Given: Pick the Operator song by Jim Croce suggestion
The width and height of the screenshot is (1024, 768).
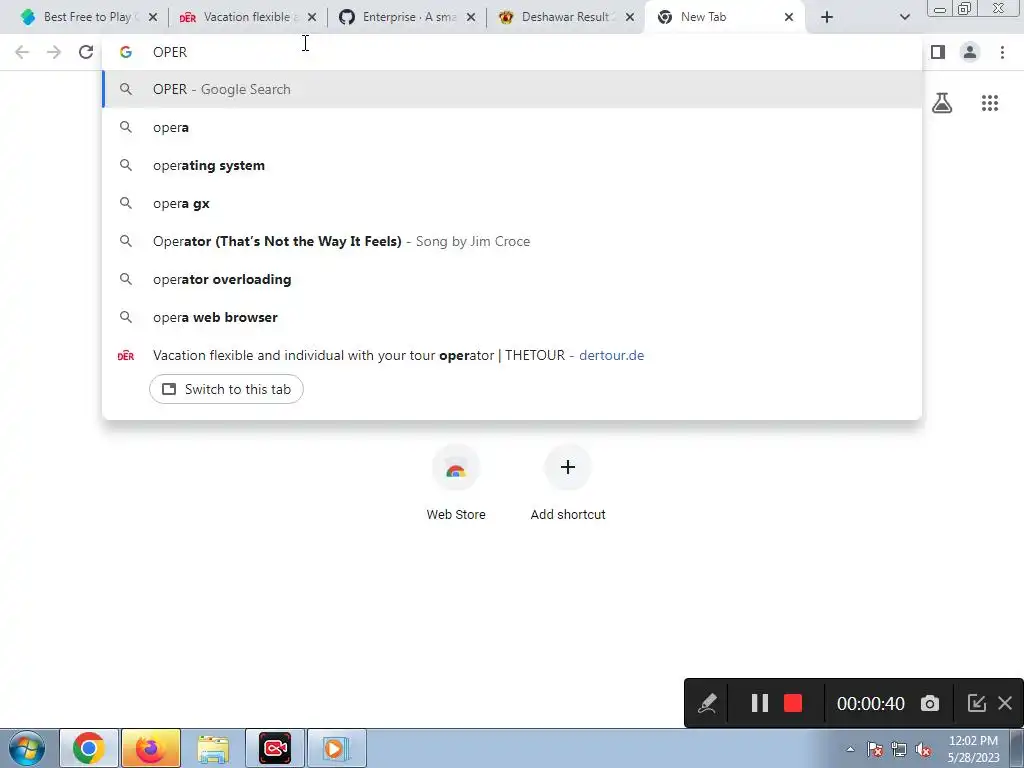Looking at the screenshot, I should tap(512, 241).
